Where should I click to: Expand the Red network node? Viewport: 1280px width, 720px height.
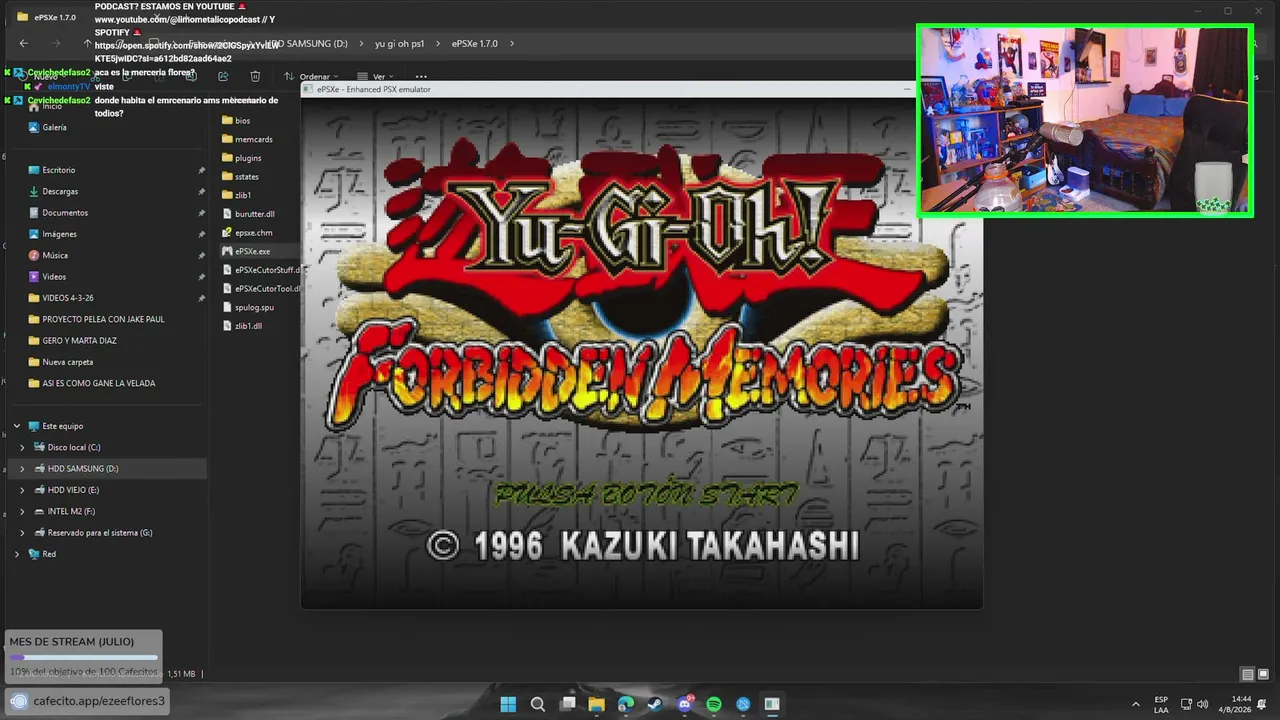pos(17,554)
